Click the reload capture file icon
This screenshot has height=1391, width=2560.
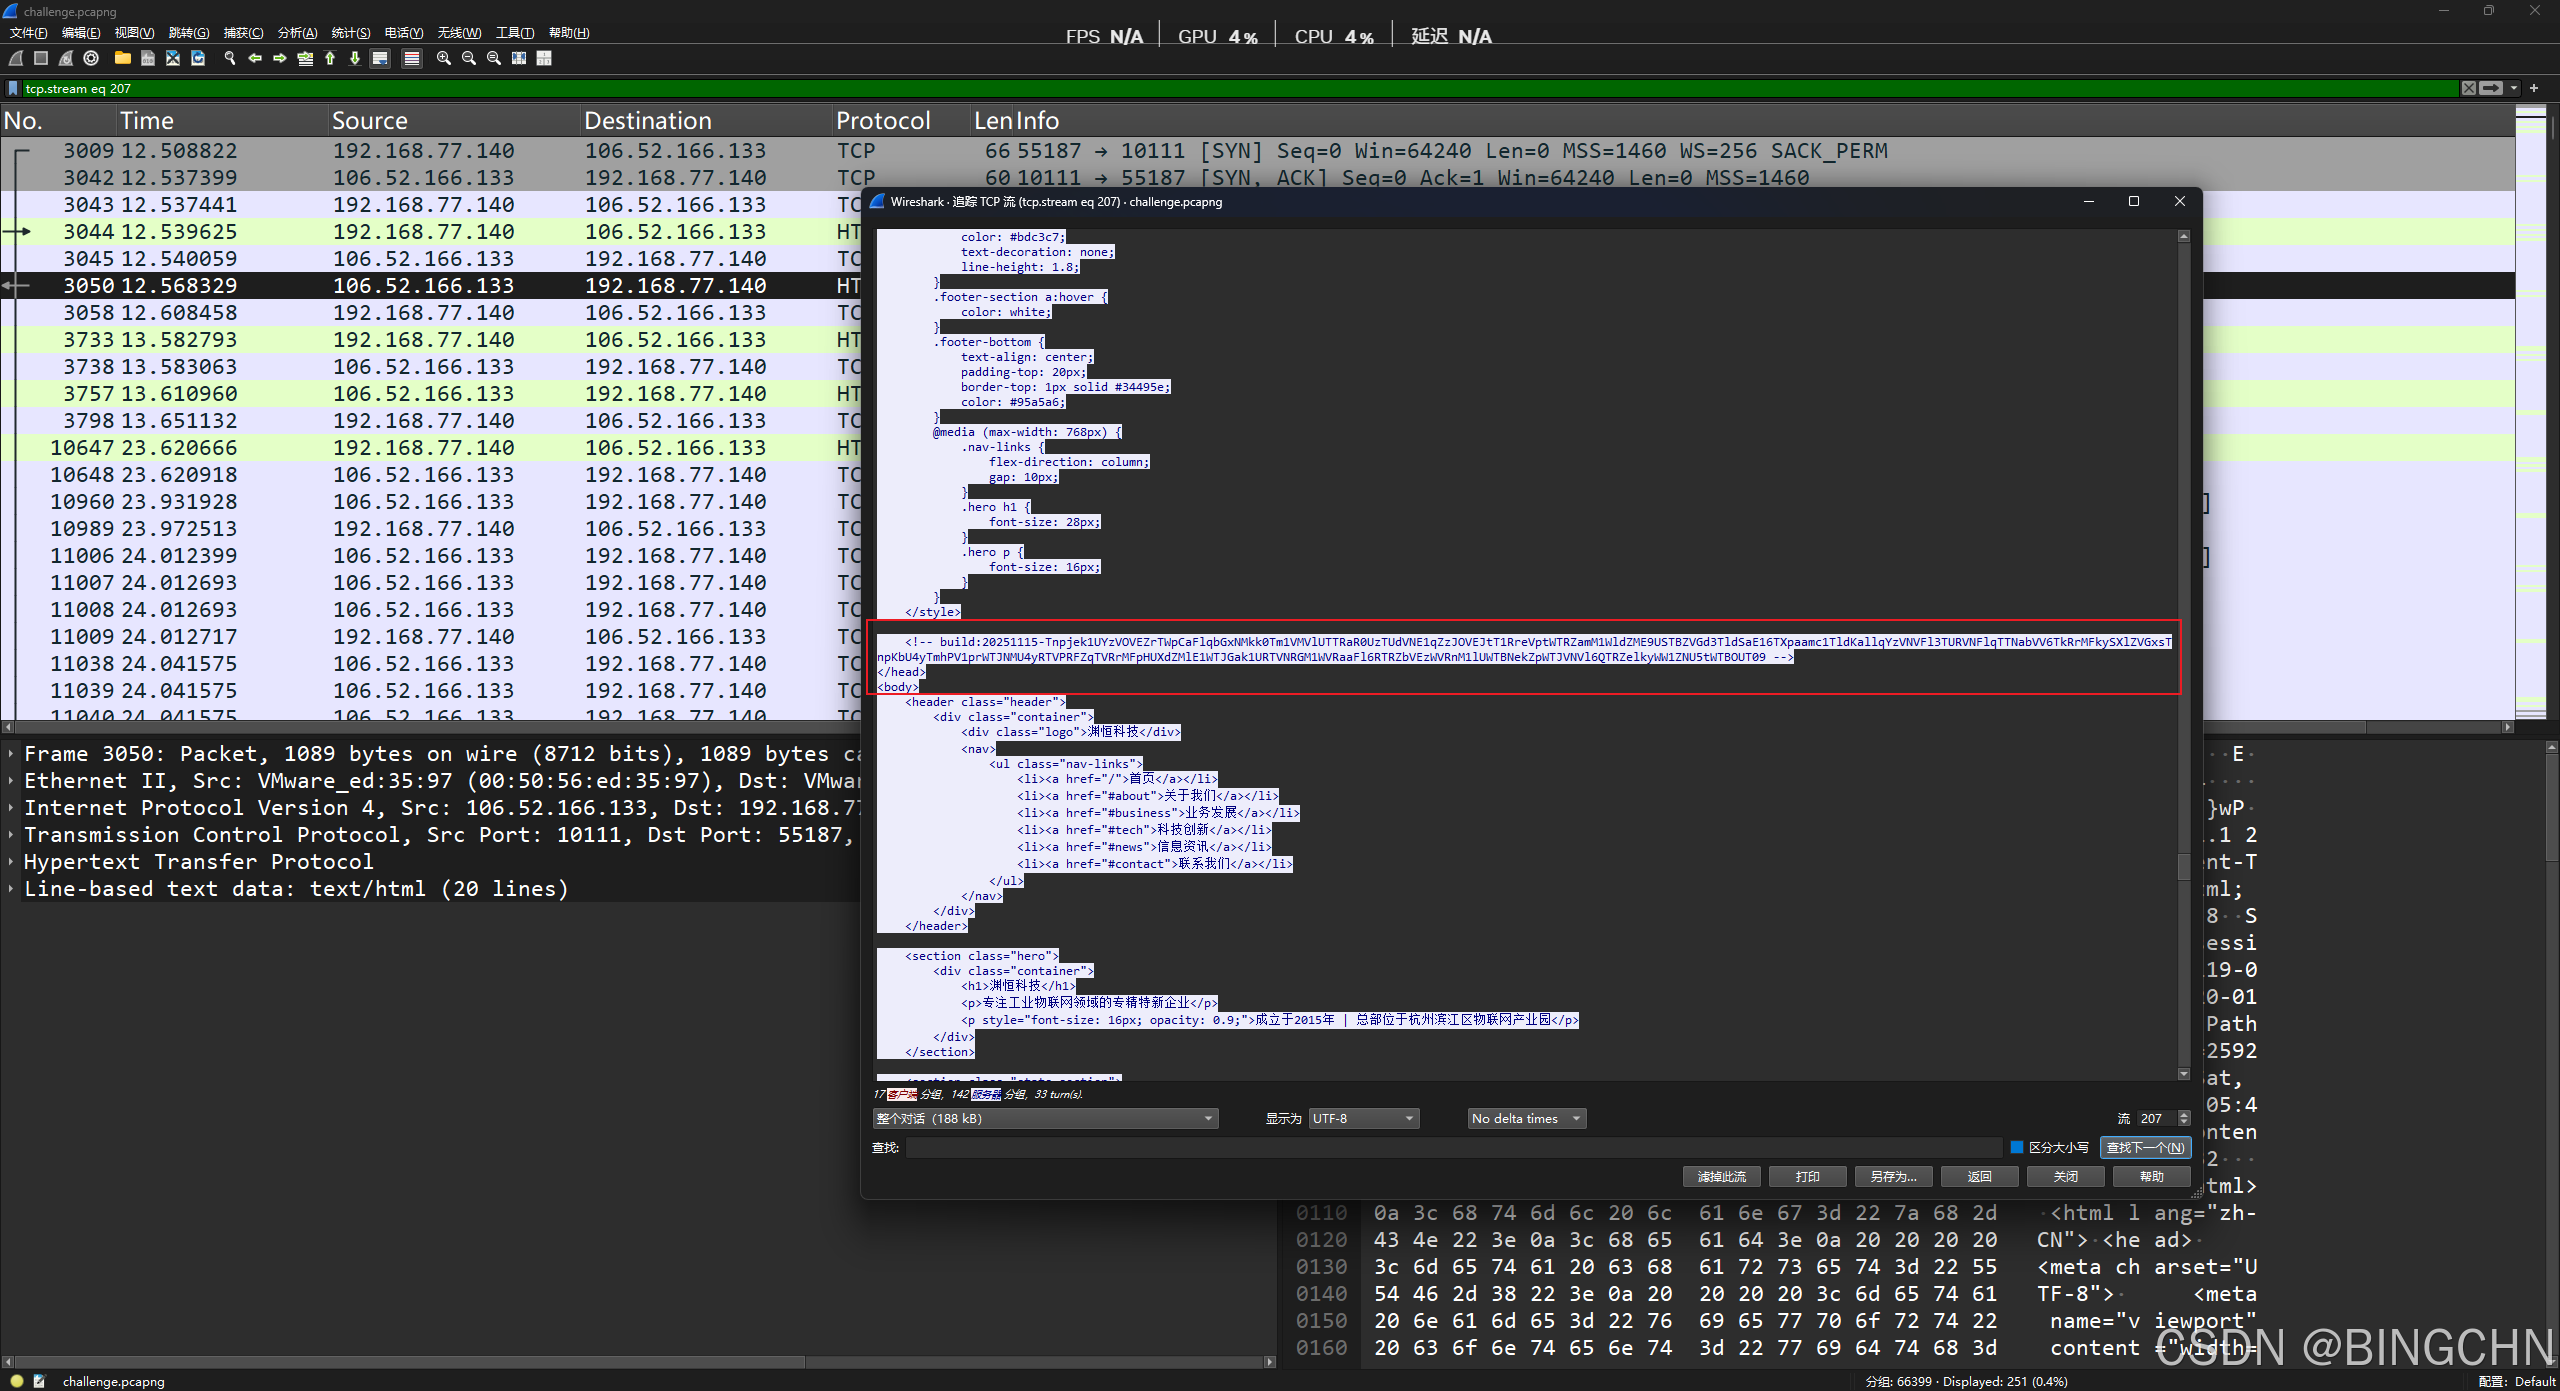[198, 58]
